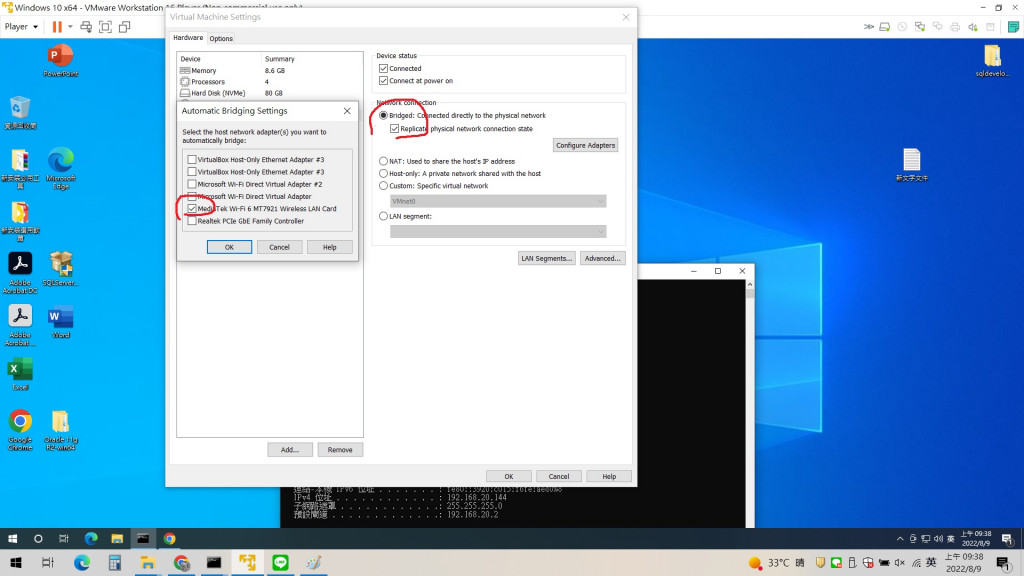The width and height of the screenshot is (1024, 576).
Task: Select the Recycle Bin desktop icon
Action: pyautogui.click(x=20, y=112)
